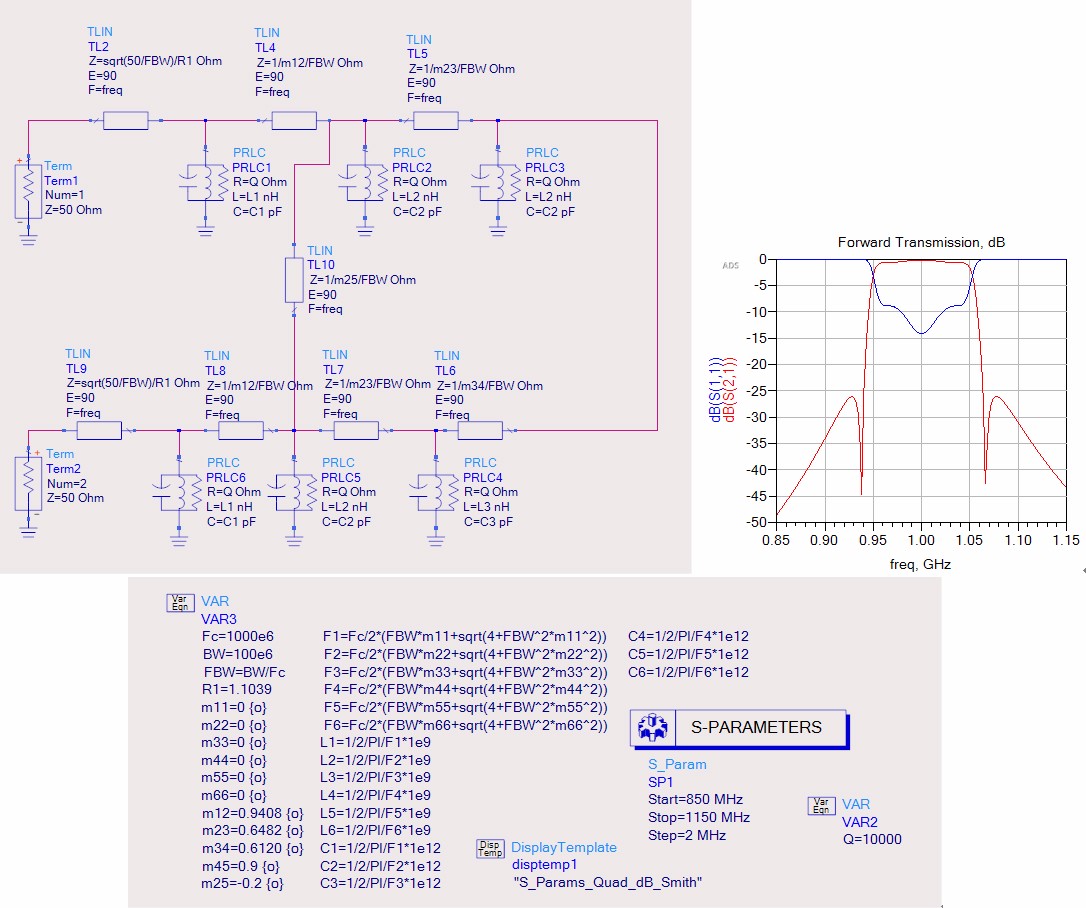Click the PRLC5 resonator symbol
This screenshot has width=1086, height=908.
293,492
